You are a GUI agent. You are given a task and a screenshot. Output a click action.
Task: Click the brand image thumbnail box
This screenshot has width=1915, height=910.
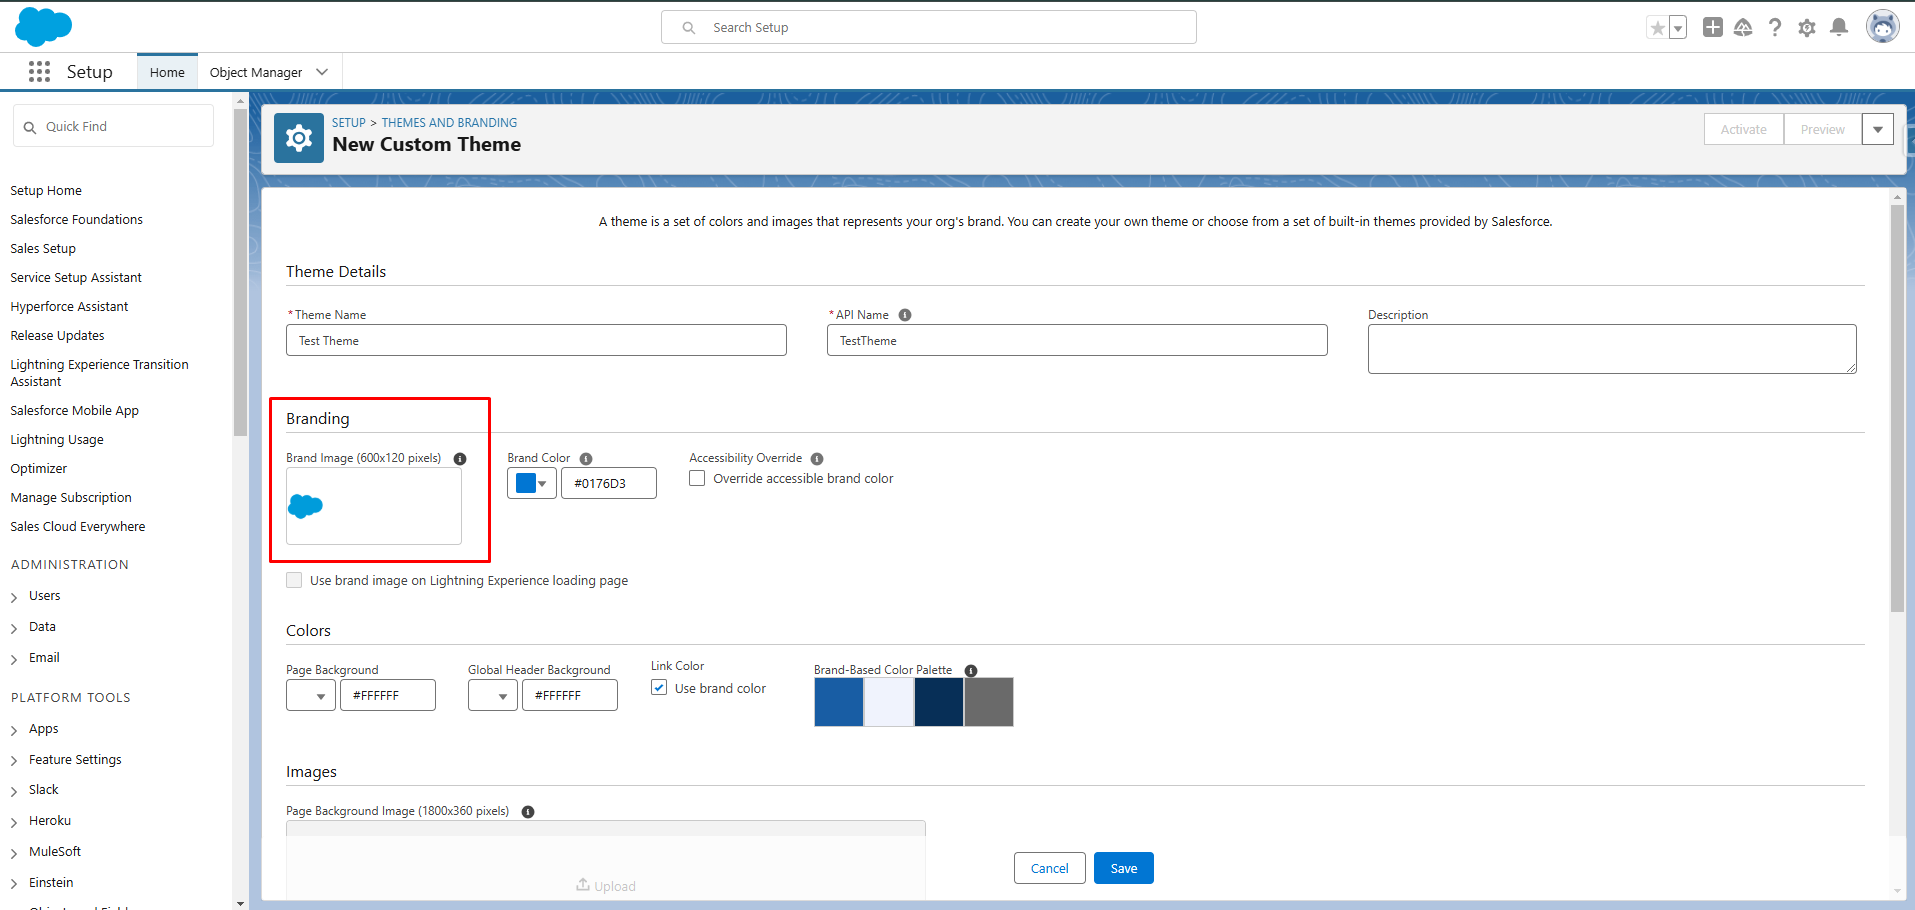tap(374, 506)
